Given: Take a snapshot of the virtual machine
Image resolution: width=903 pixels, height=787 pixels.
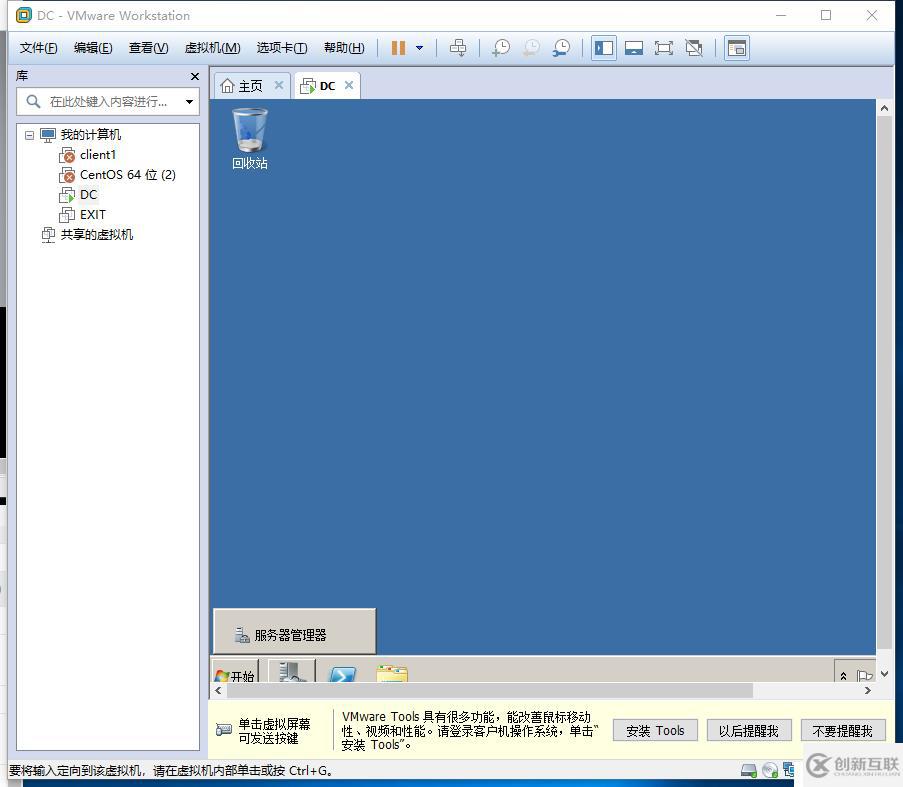Looking at the screenshot, I should (501, 48).
